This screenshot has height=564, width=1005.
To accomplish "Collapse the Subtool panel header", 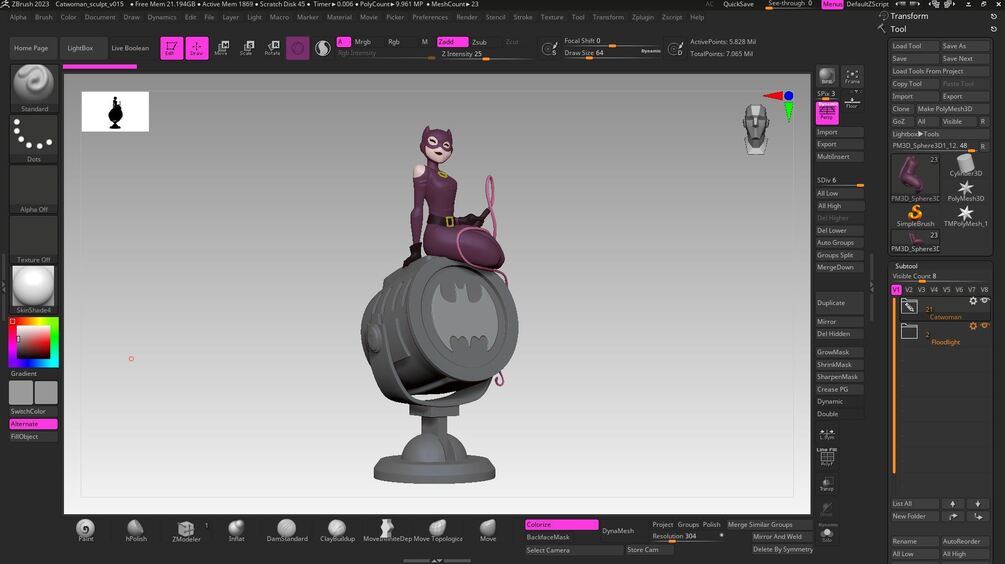I will pos(906,266).
